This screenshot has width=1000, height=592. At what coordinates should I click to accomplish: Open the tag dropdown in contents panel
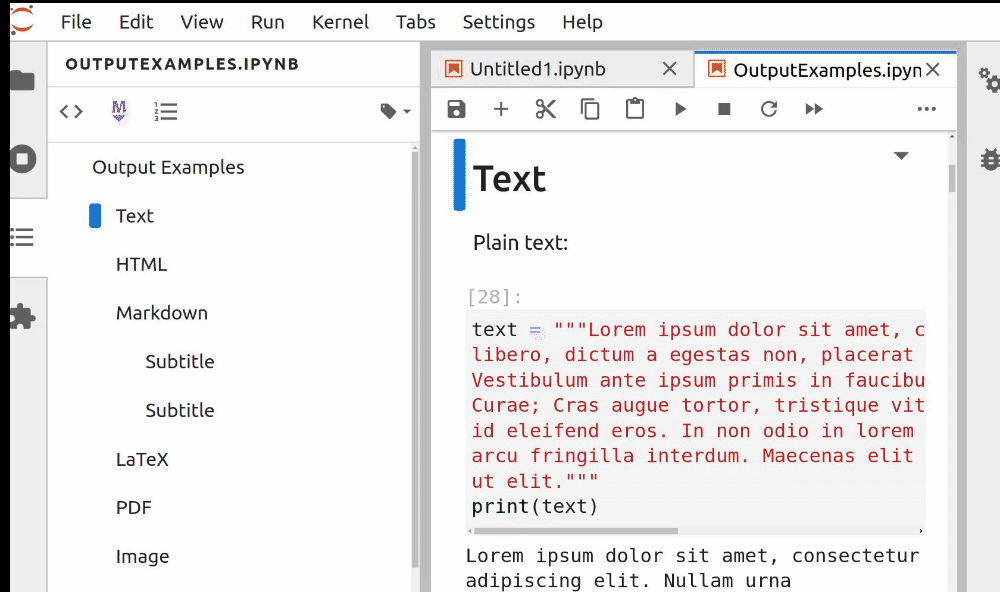[x=395, y=112]
